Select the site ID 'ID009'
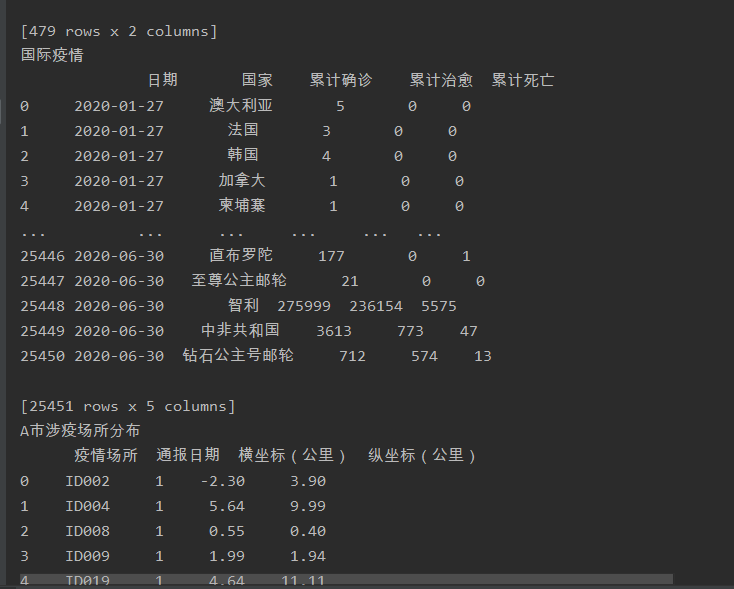 click(x=88, y=556)
